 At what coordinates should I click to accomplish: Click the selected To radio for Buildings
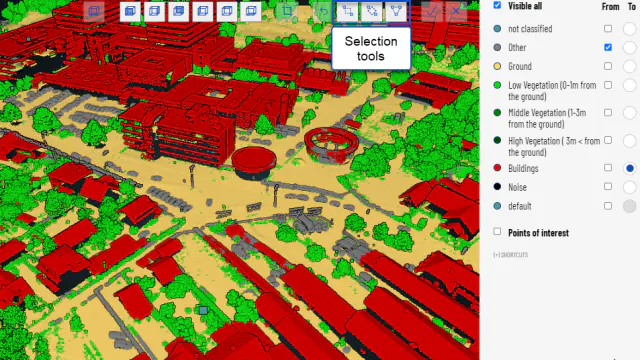[629, 168]
